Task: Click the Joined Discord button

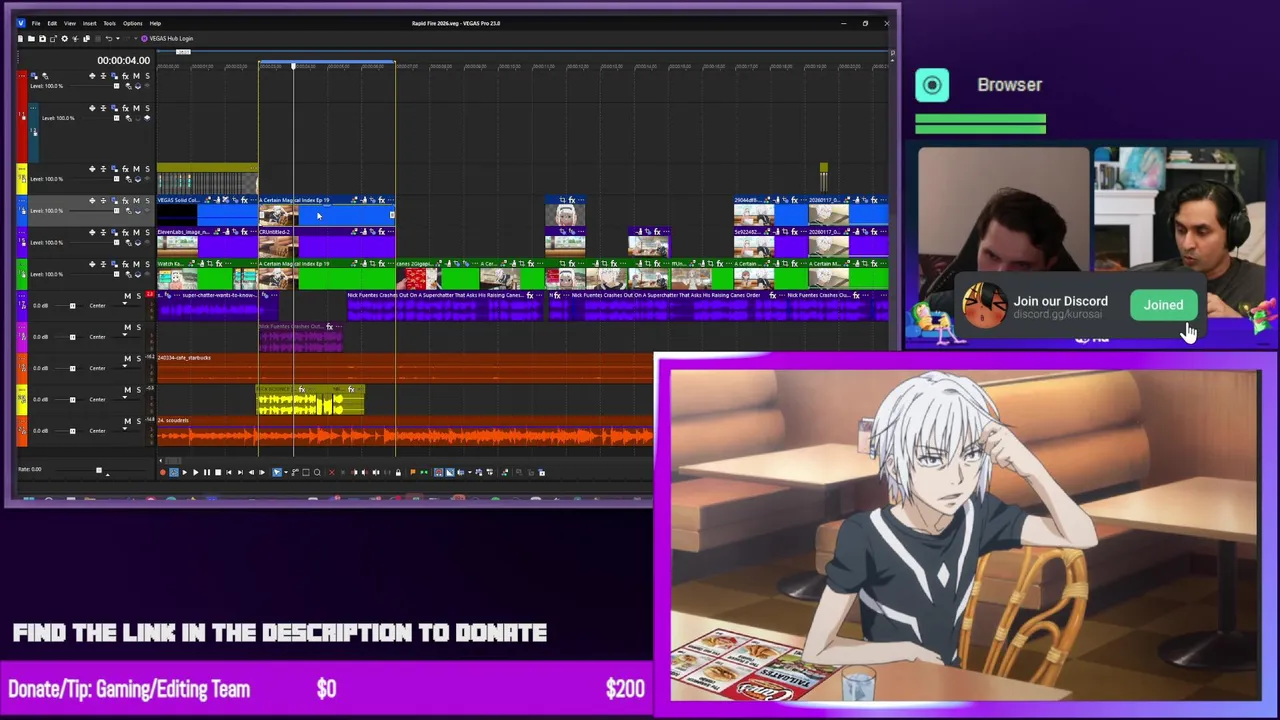Action: [x=1163, y=305]
